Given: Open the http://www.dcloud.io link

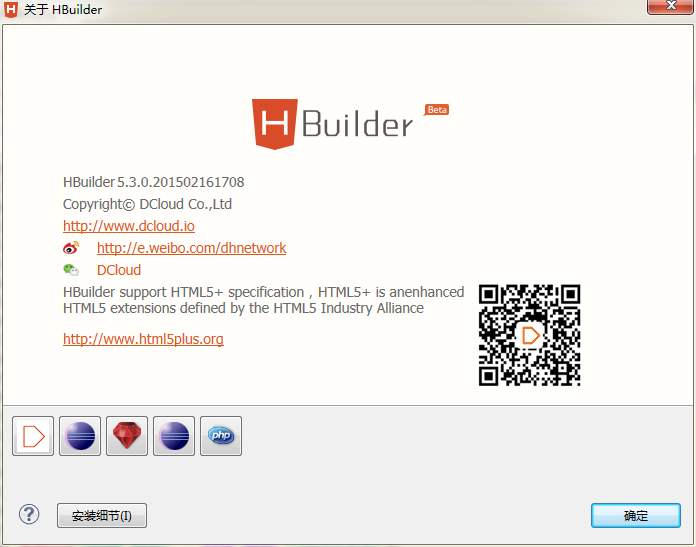Looking at the screenshot, I should point(129,226).
